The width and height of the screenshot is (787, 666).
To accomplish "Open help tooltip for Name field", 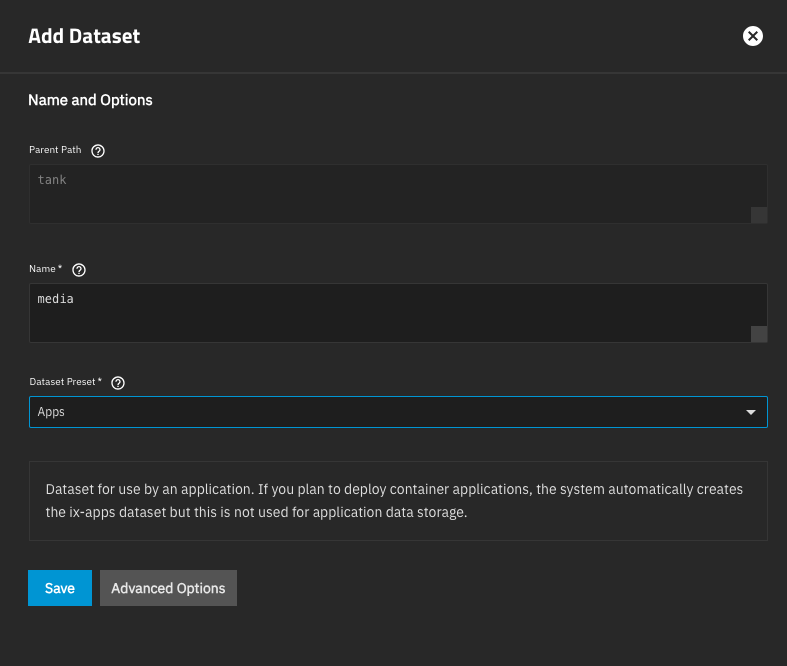I will (x=79, y=270).
